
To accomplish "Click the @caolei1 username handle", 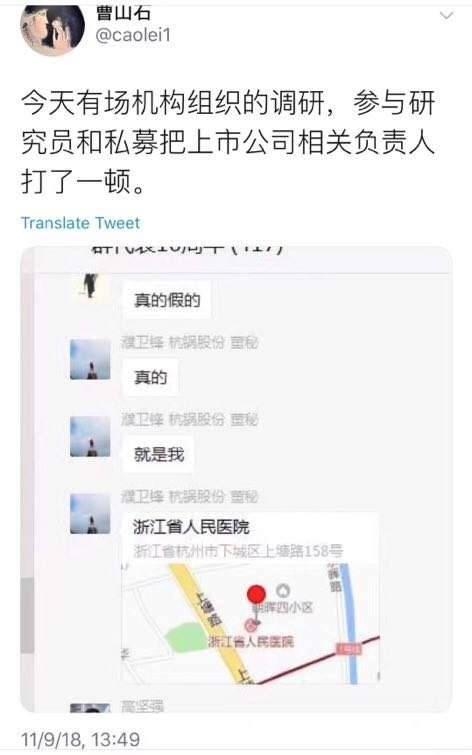I will click(x=133, y=36).
